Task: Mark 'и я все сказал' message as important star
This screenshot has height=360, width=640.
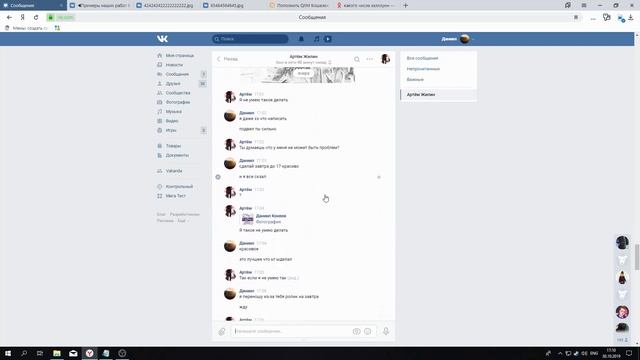Action: pos(379,177)
